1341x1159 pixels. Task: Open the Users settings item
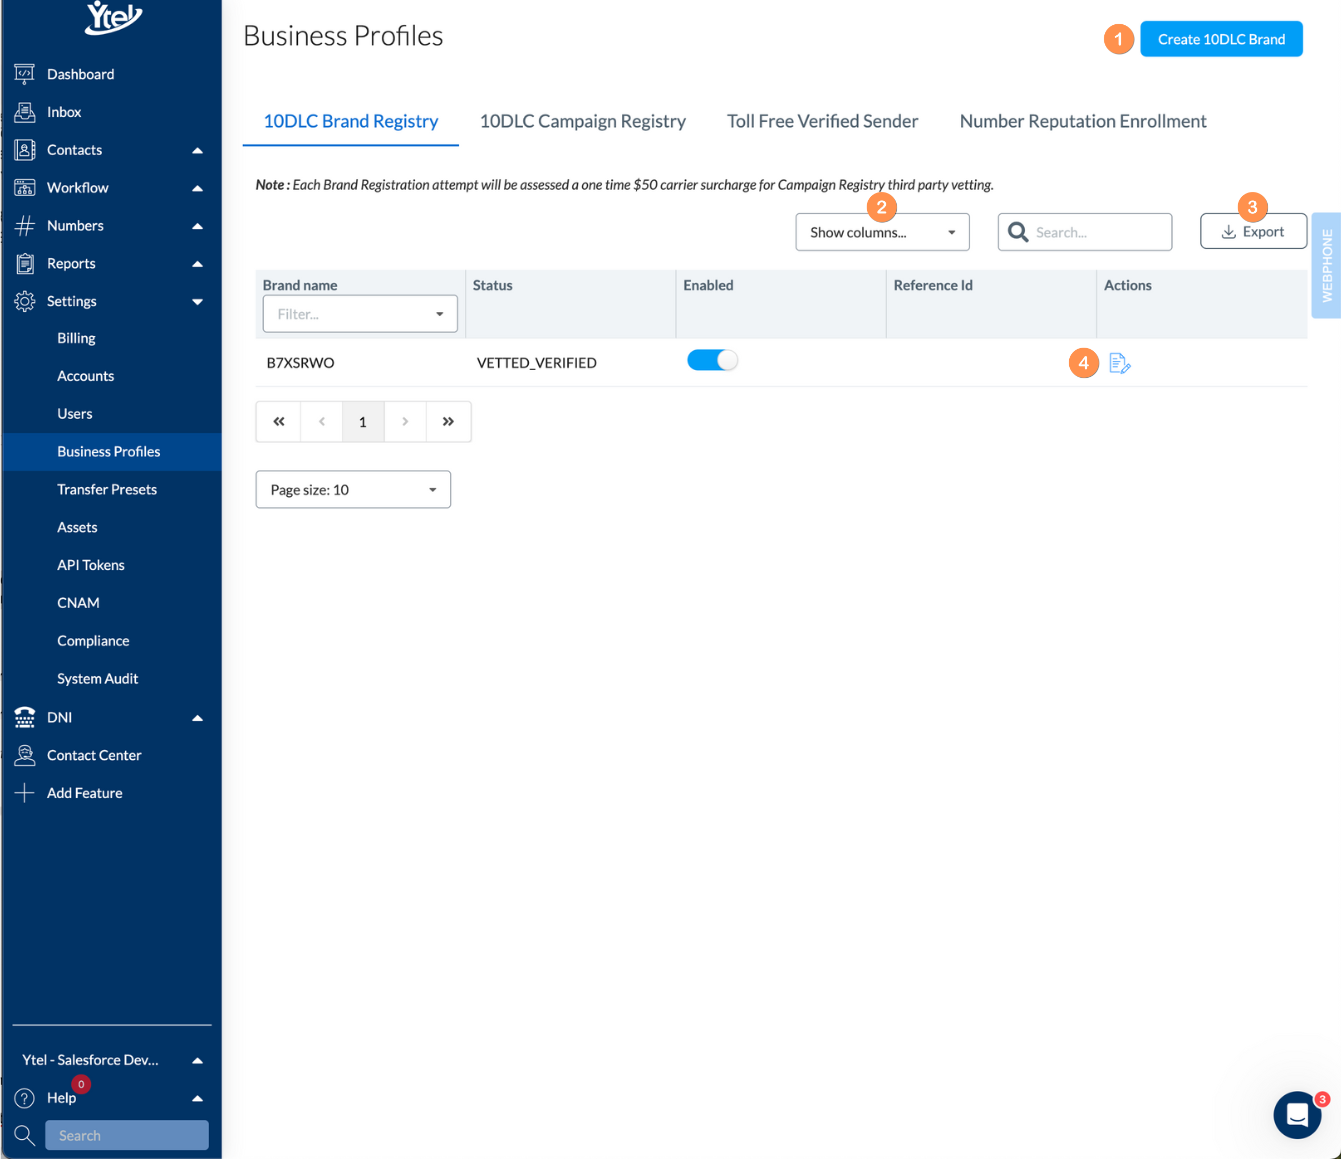74,414
